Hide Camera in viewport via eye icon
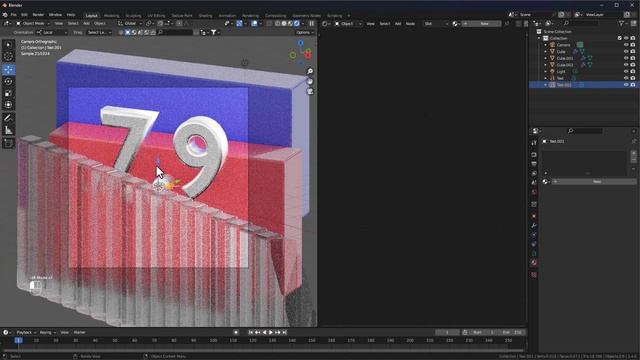The height and width of the screenshot is (360, 640). point(626,45)
